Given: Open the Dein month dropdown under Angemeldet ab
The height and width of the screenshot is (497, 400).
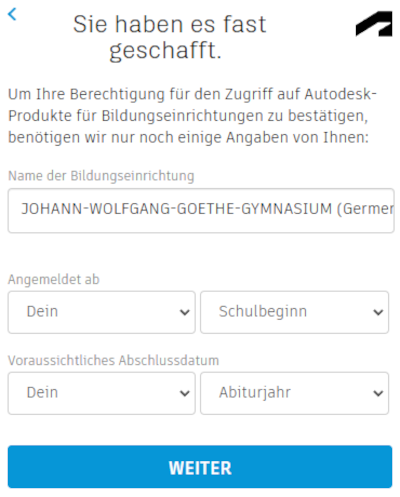Looking at the screenshot, I should (x=101, y=312).
